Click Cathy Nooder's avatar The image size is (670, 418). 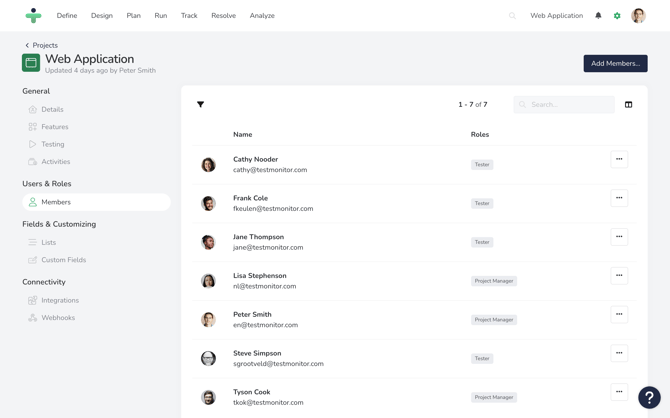(x=209, y=165)
